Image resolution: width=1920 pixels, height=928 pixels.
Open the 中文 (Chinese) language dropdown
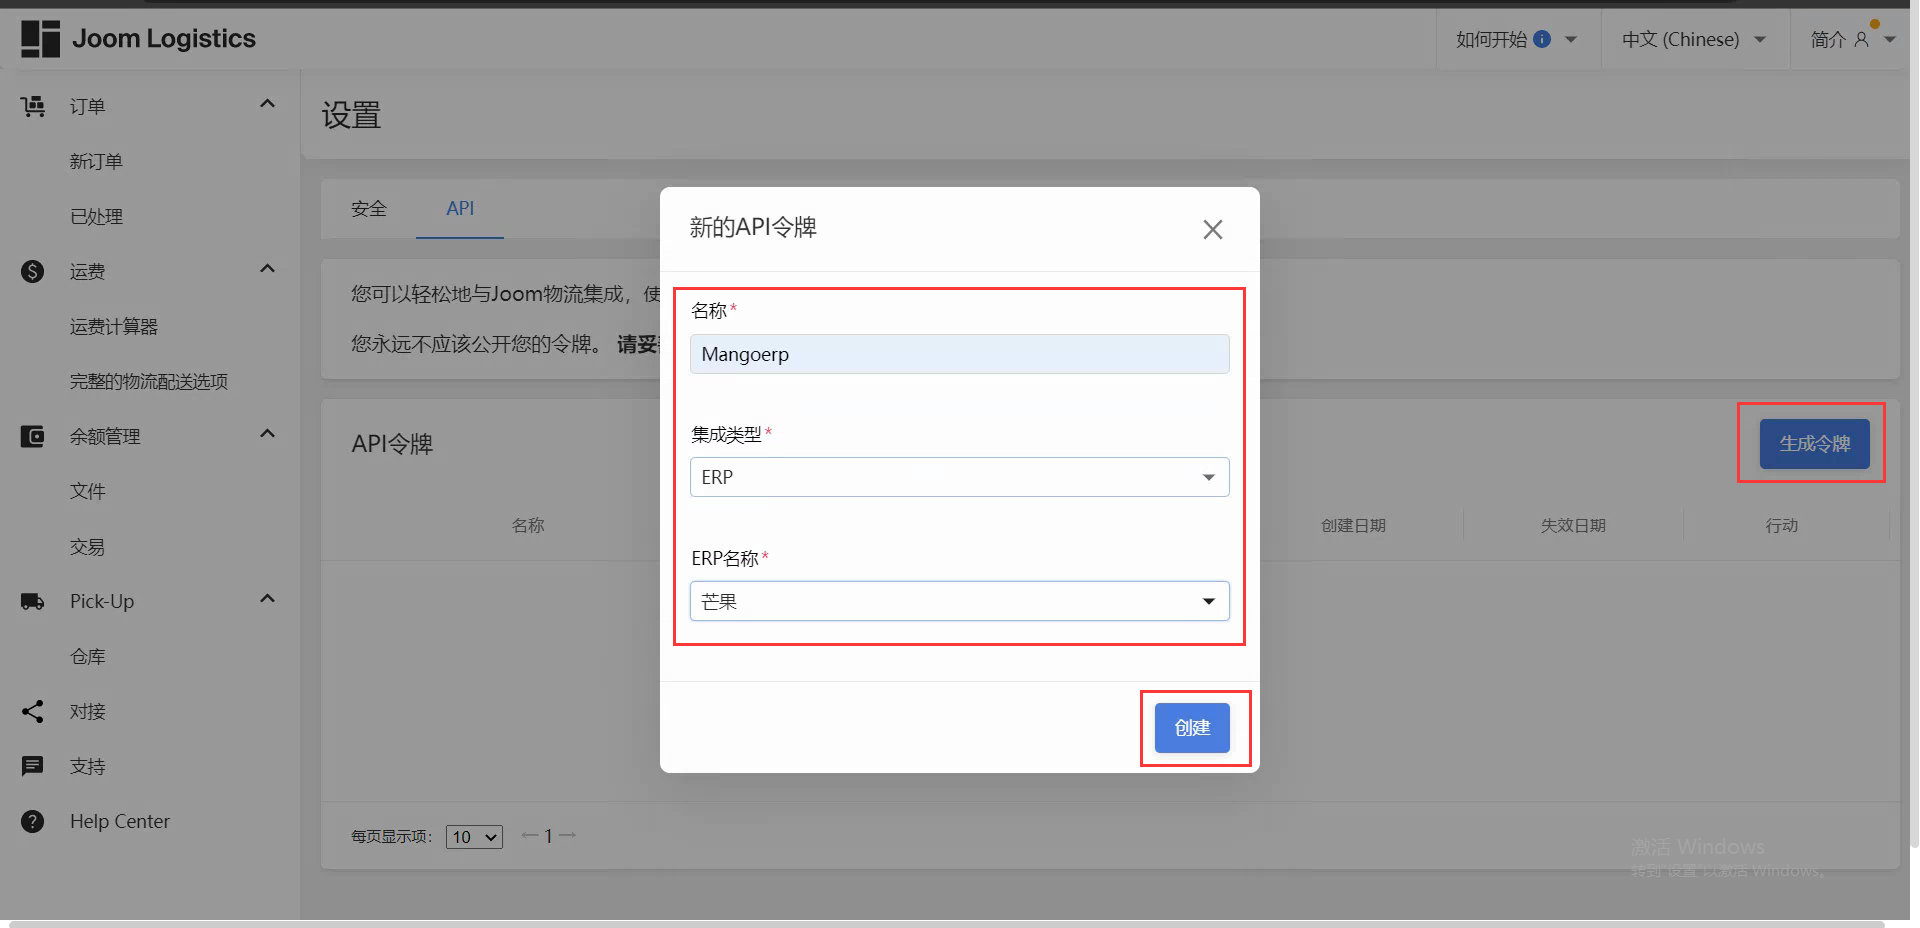pos(1694,39)
